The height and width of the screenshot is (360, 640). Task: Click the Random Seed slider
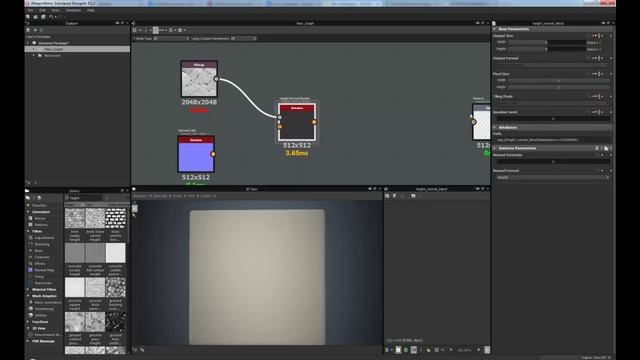tap(553, 118)
